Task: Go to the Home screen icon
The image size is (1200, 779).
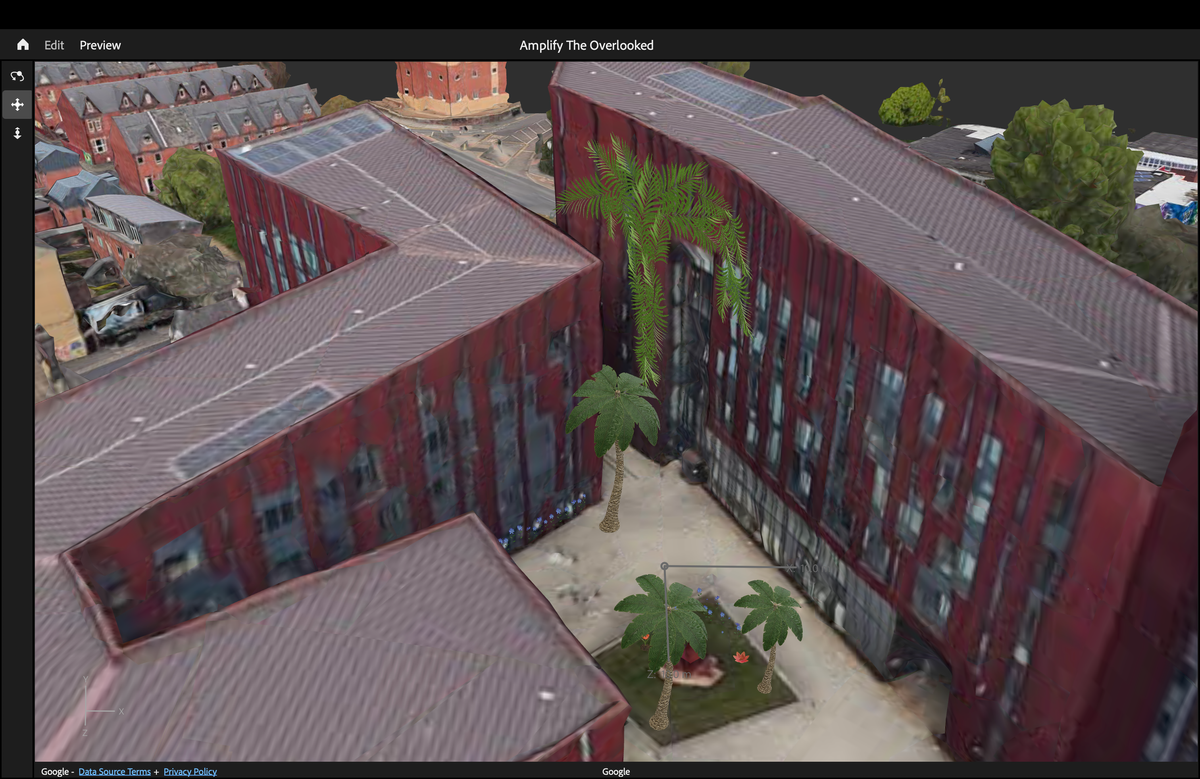Action: click(23, 45)
